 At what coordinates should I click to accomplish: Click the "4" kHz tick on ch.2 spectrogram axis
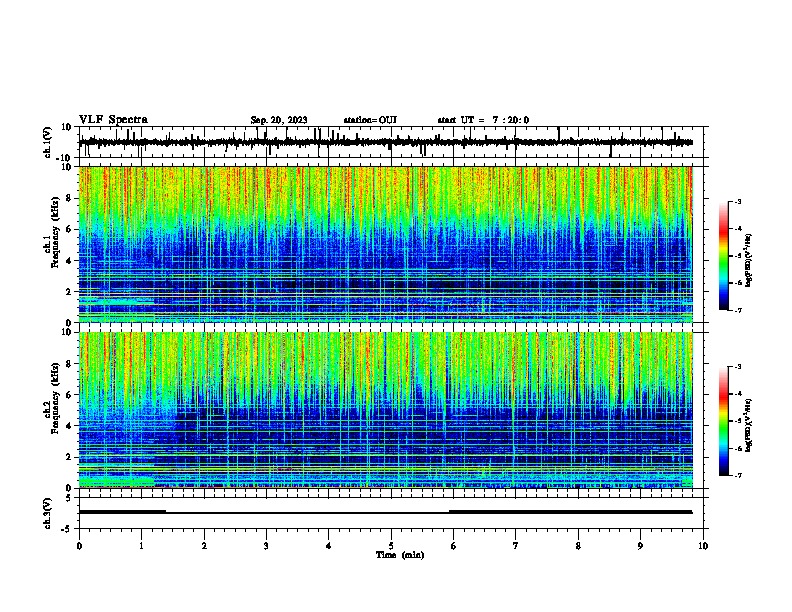tap(69, 426)
